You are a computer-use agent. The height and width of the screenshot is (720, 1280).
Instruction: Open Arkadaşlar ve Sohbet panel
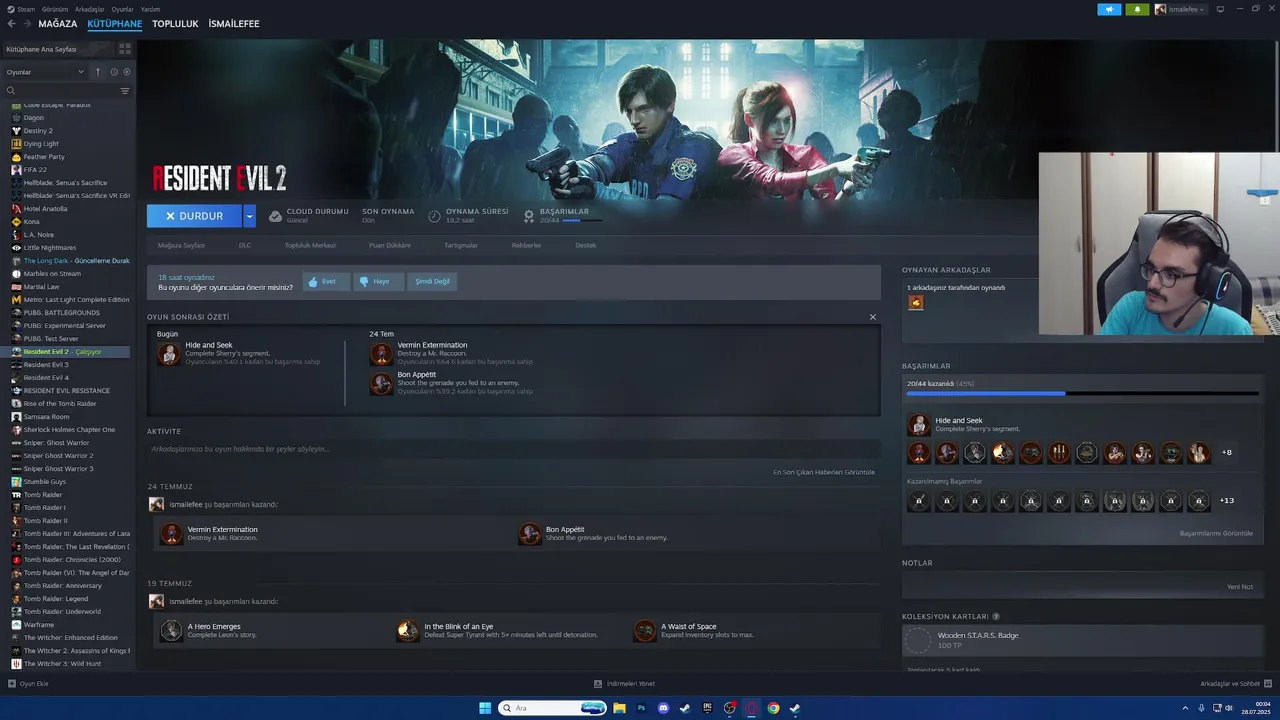click(x=1234, y=684)
